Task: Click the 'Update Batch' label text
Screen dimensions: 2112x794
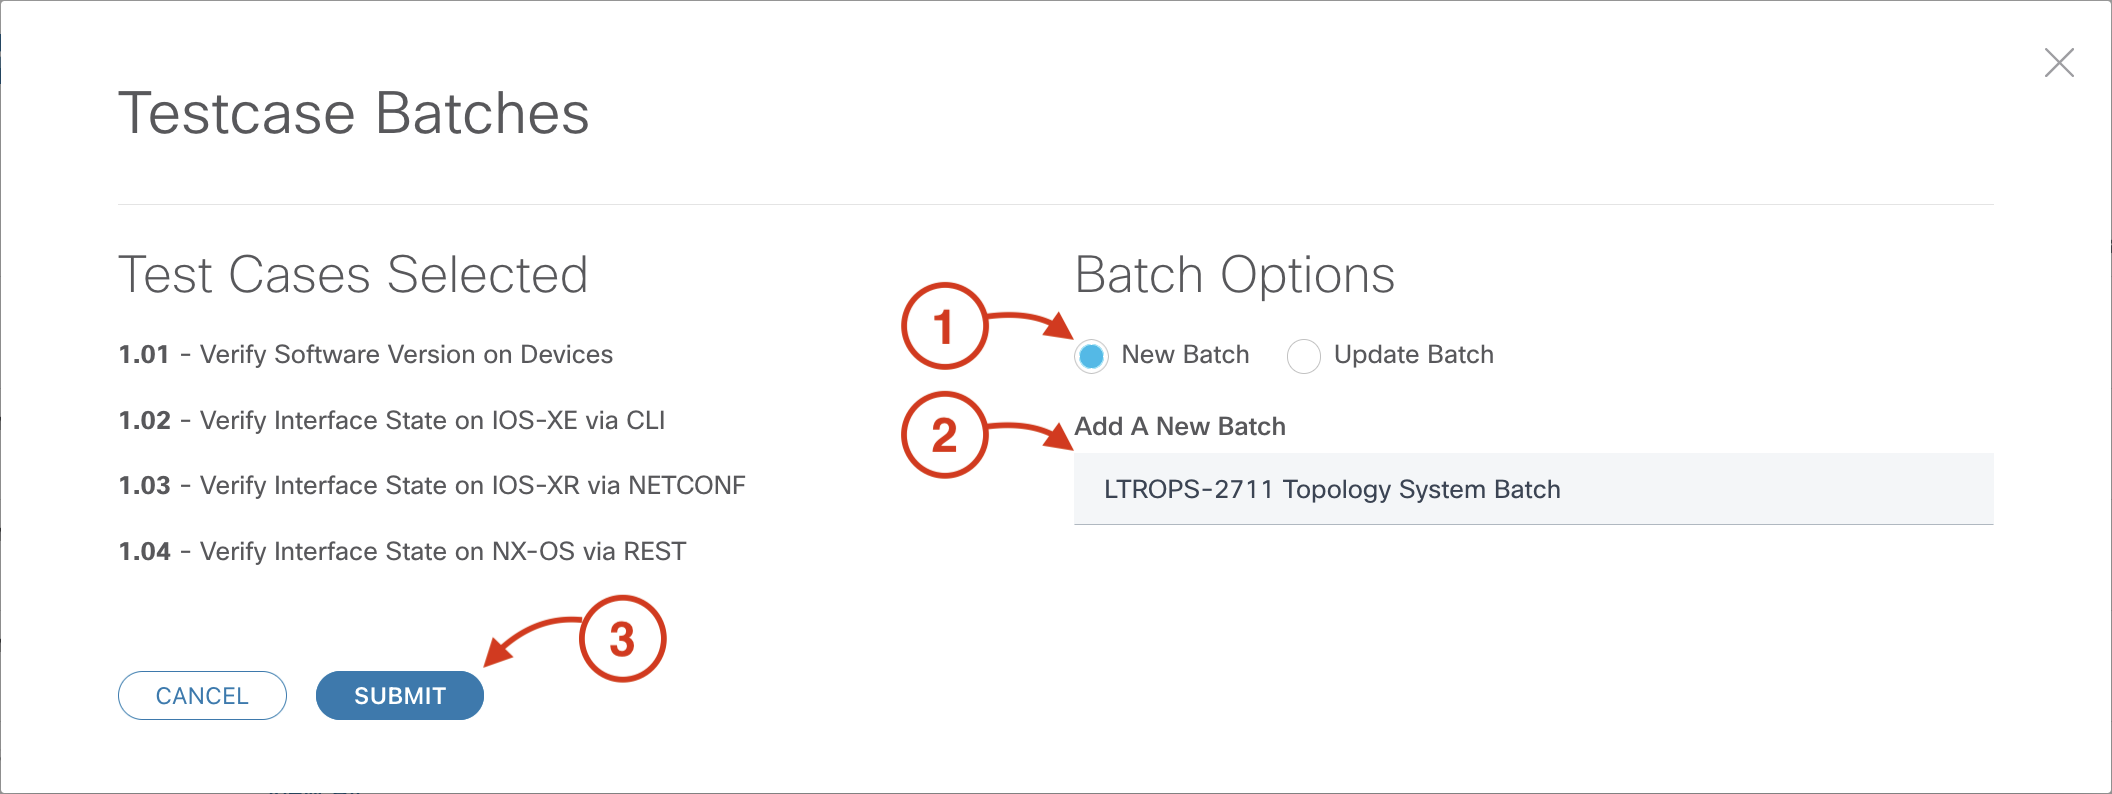Action: (x=1413, y=355)
